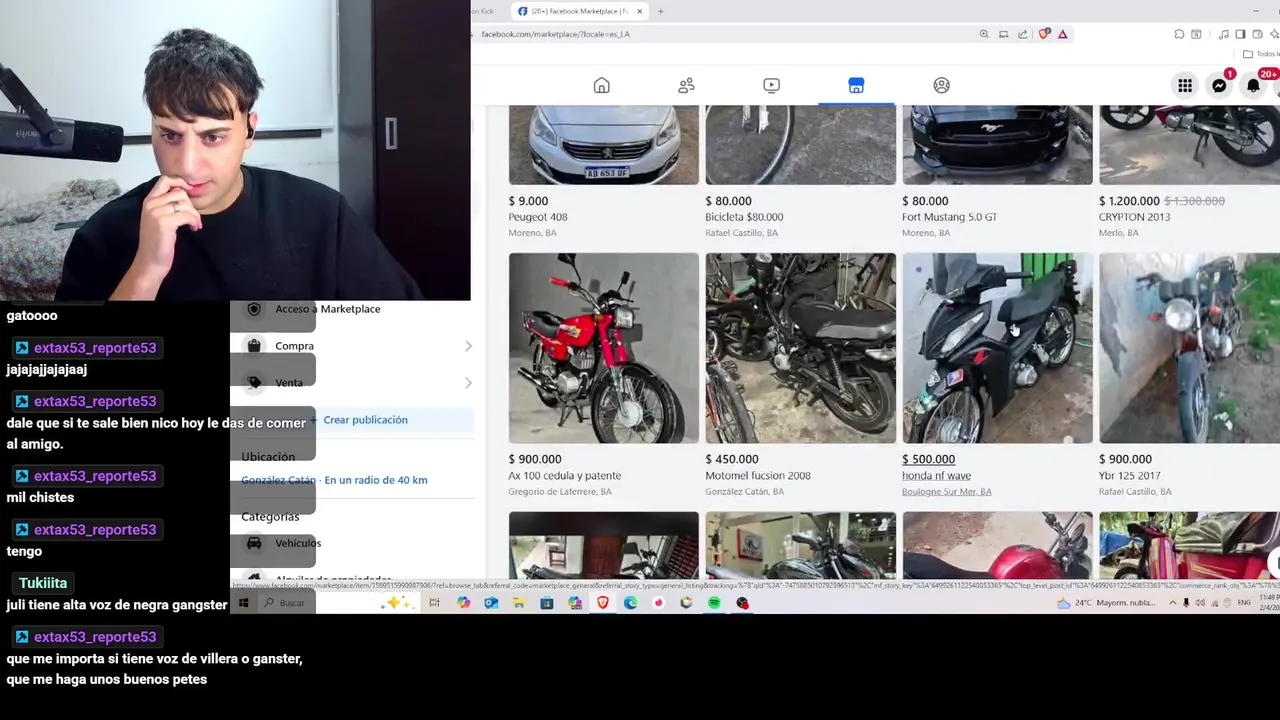Click the $ 1.200.000 CRYPTON price
The image size is (1280, 720).
click(1129, 201)
